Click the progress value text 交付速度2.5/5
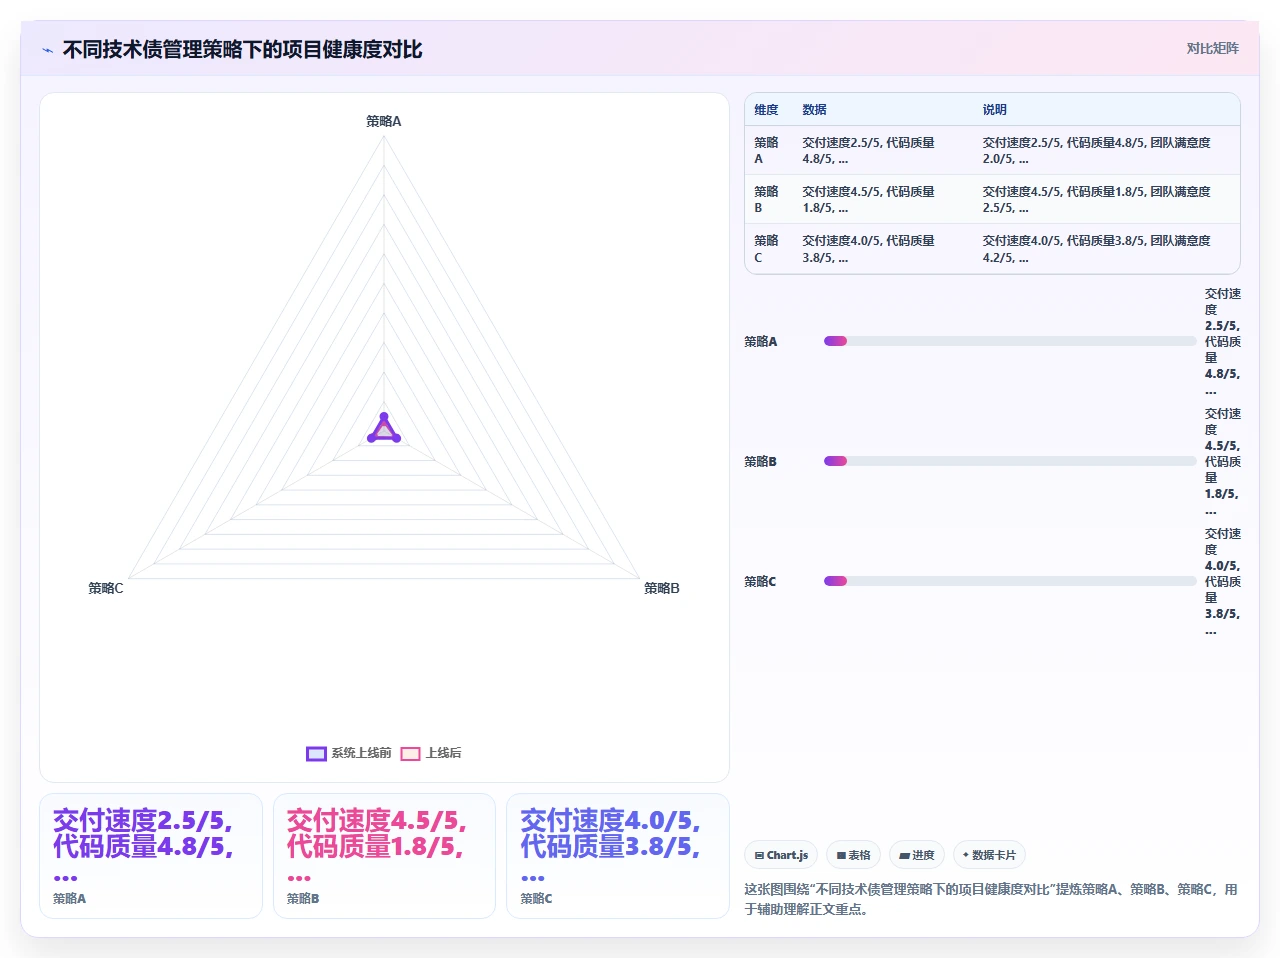1280x958 pixels. tap(1223, 341)
